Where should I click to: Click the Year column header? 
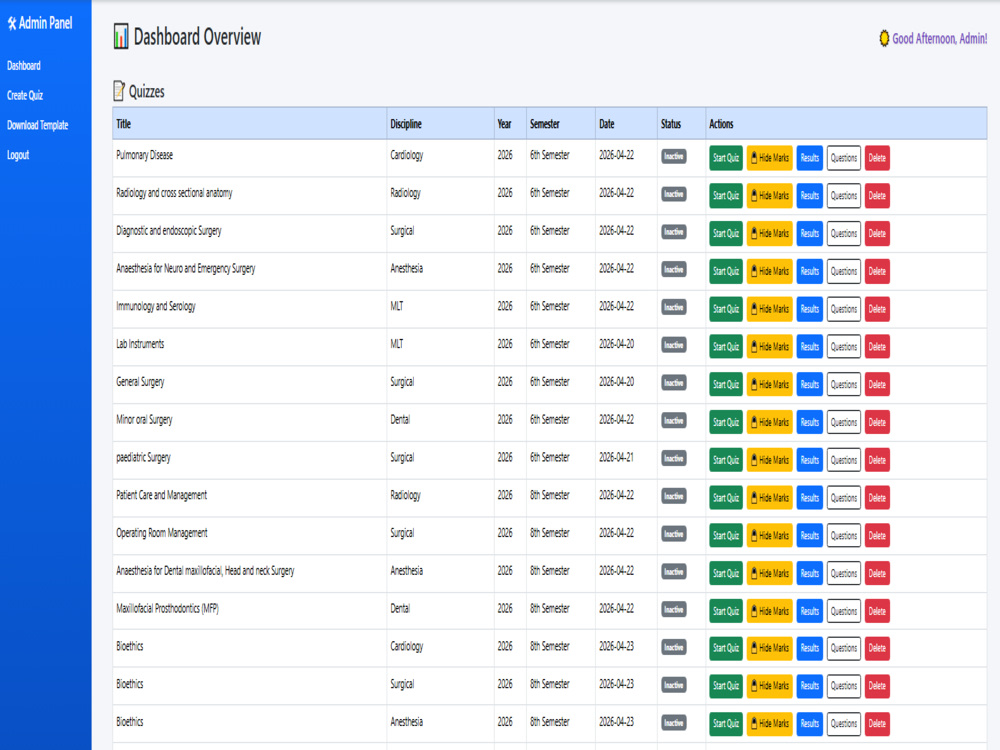click(510, 124)
